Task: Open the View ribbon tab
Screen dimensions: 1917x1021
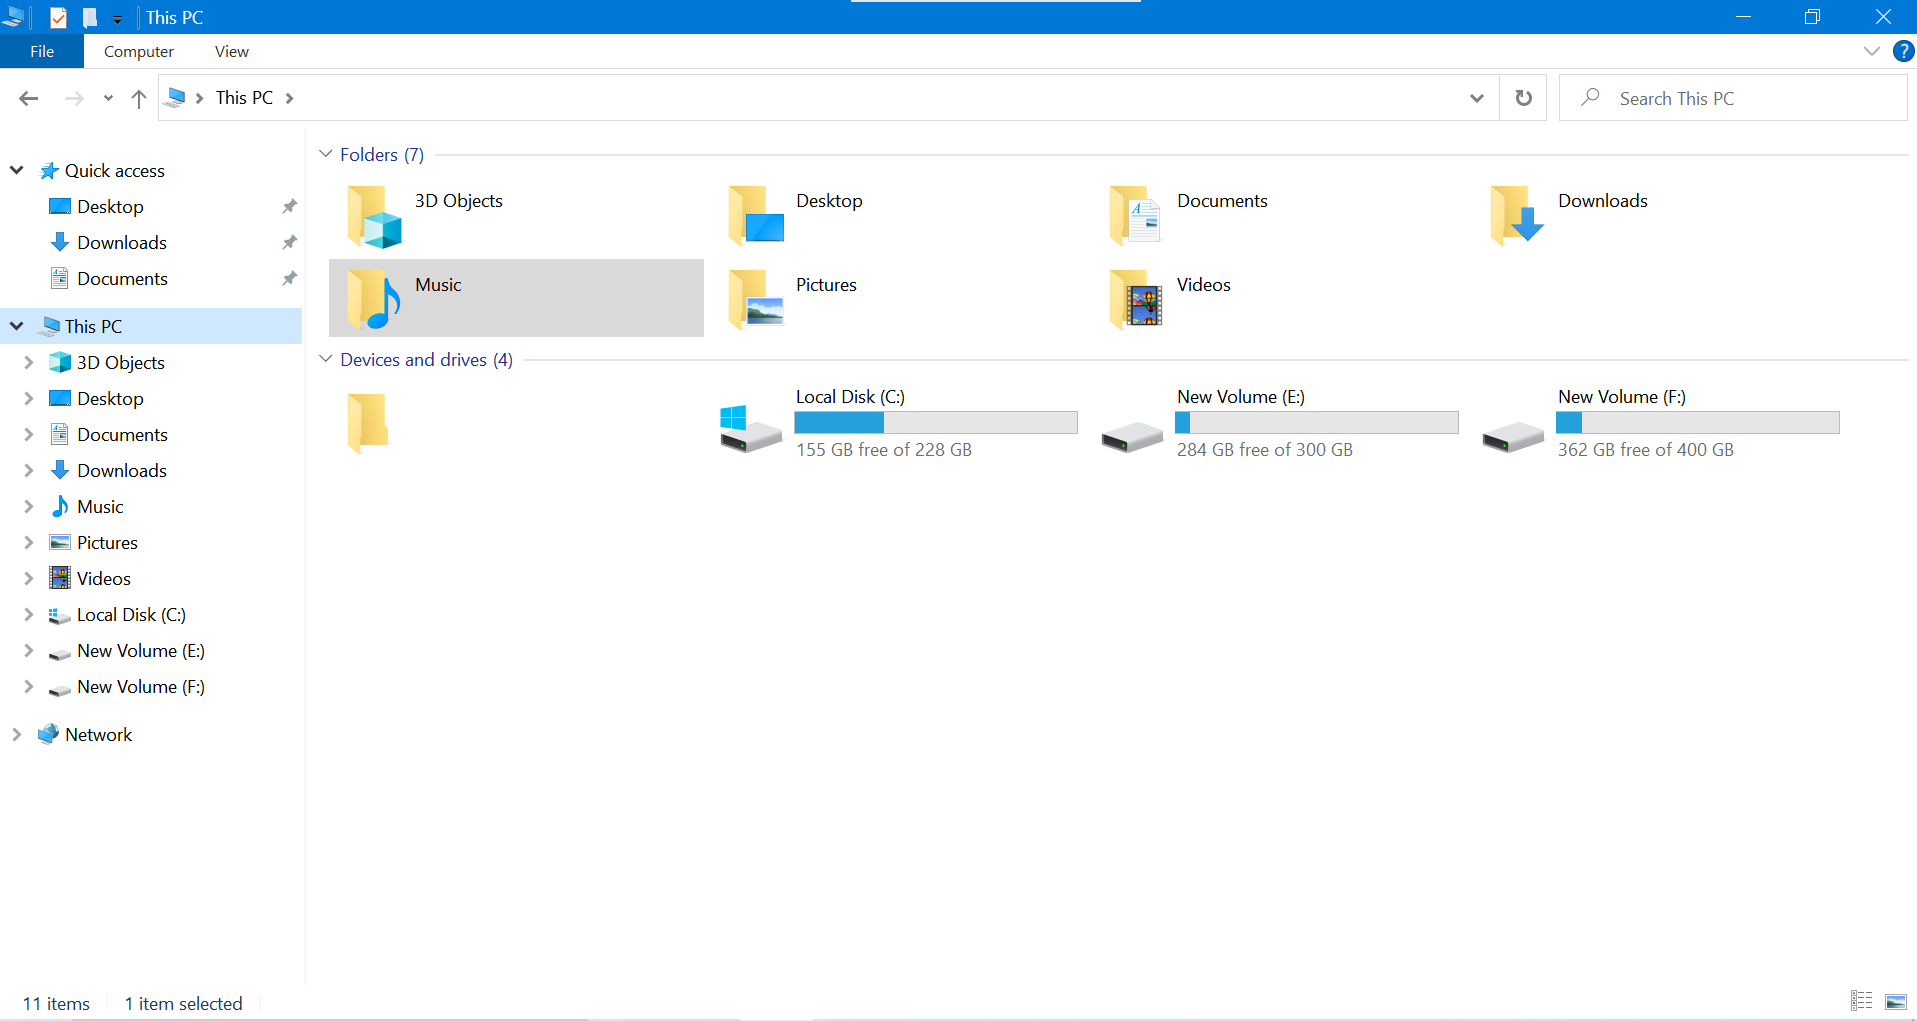Action: (x=232, y=51)
